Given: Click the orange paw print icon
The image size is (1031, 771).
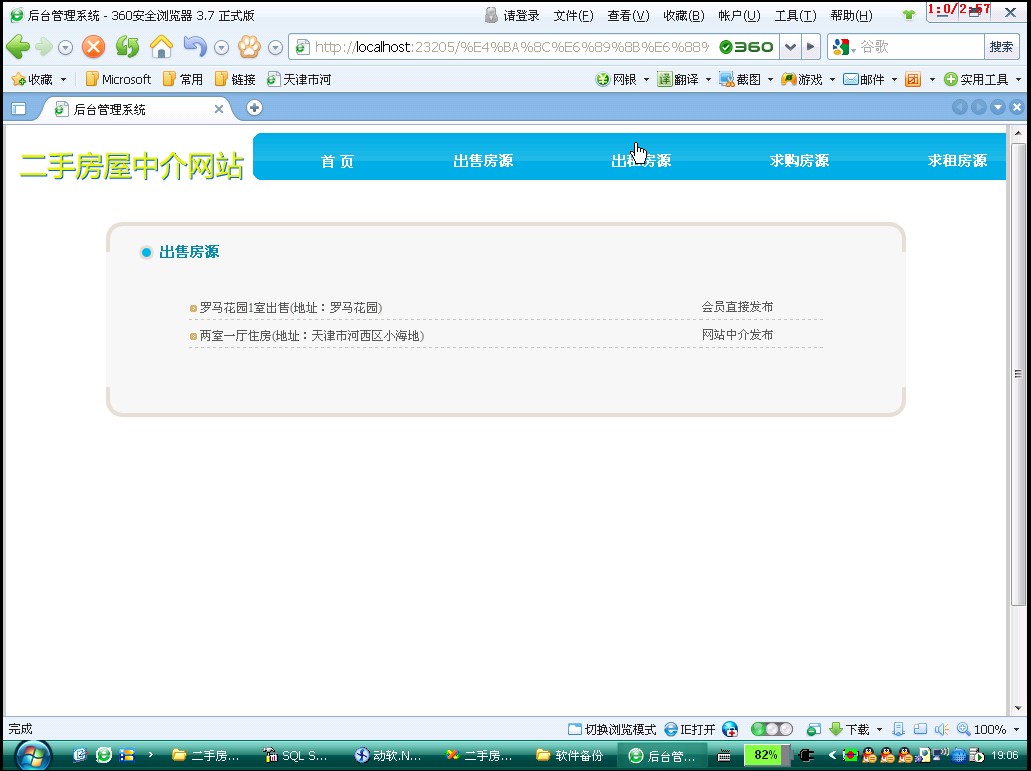Looking at the screenshot, I should pos(249,47).
